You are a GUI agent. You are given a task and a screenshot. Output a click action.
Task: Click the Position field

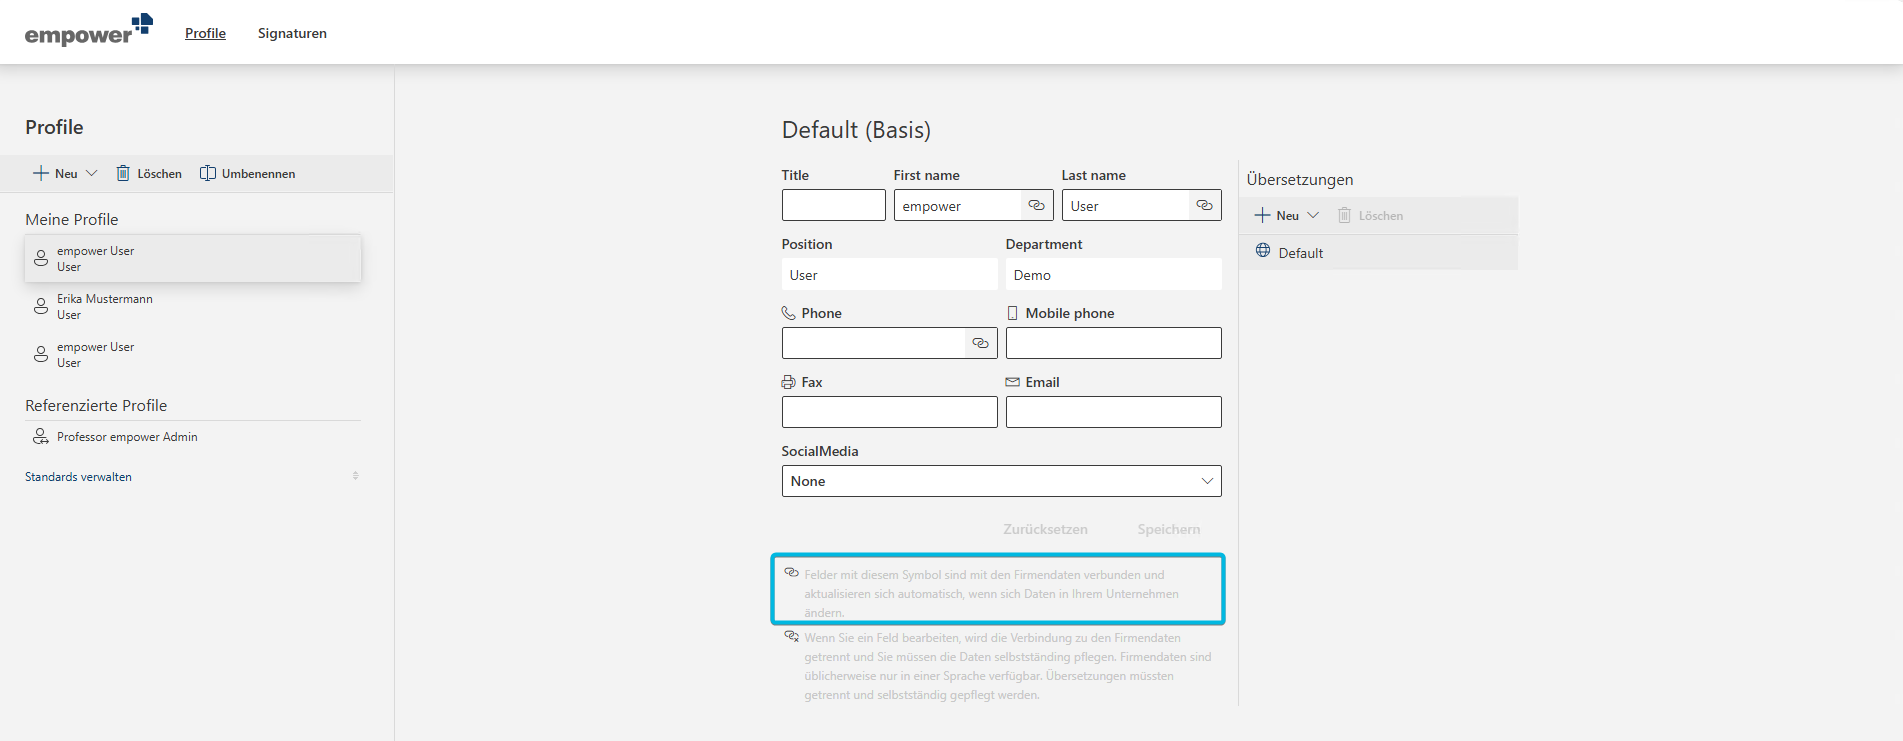tap(890, 274)
